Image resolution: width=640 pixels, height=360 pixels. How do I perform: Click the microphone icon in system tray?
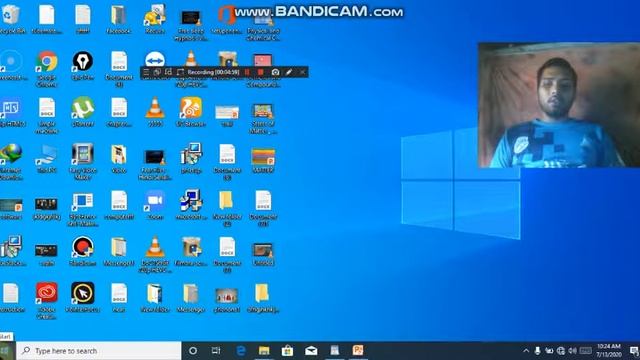[538, 351]
